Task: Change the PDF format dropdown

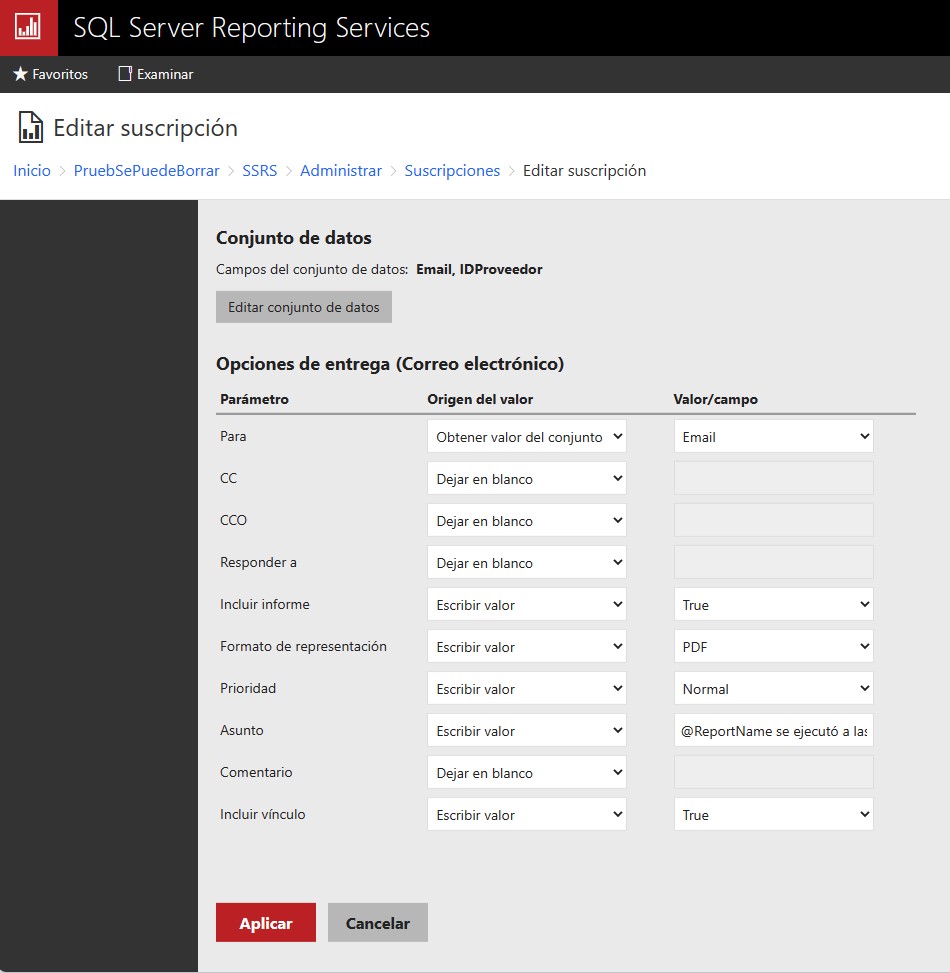Action: (773, 647)
